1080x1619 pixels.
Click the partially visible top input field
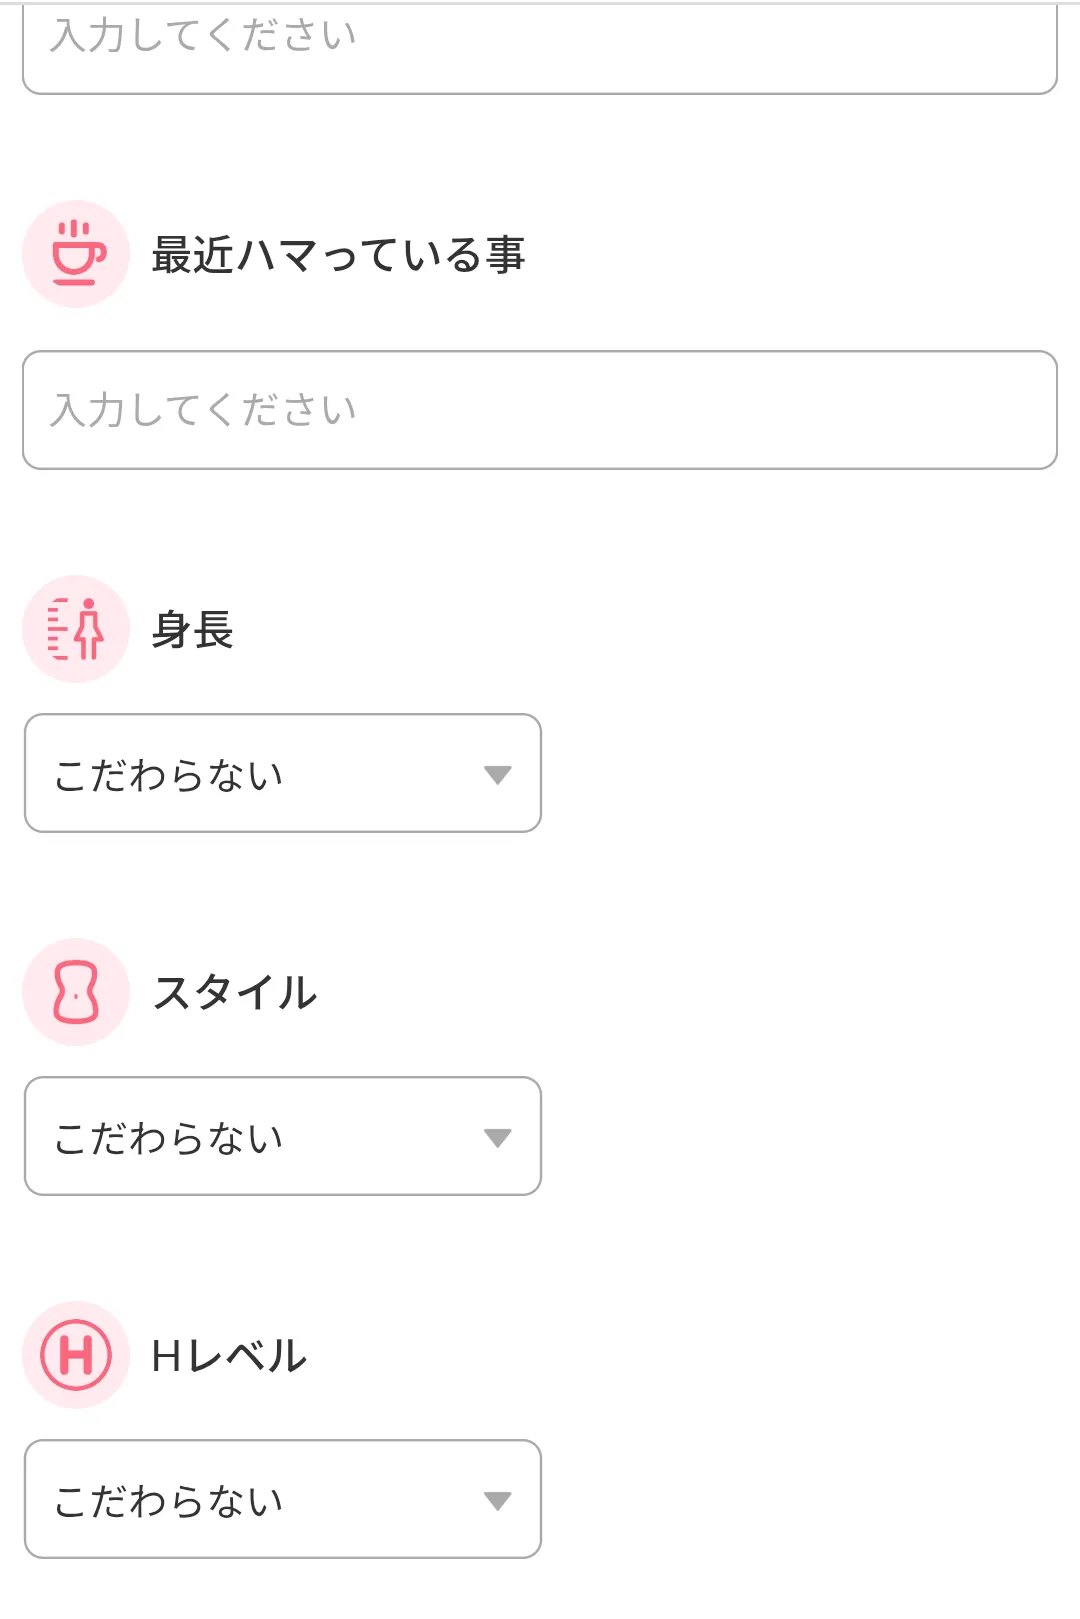540,48
